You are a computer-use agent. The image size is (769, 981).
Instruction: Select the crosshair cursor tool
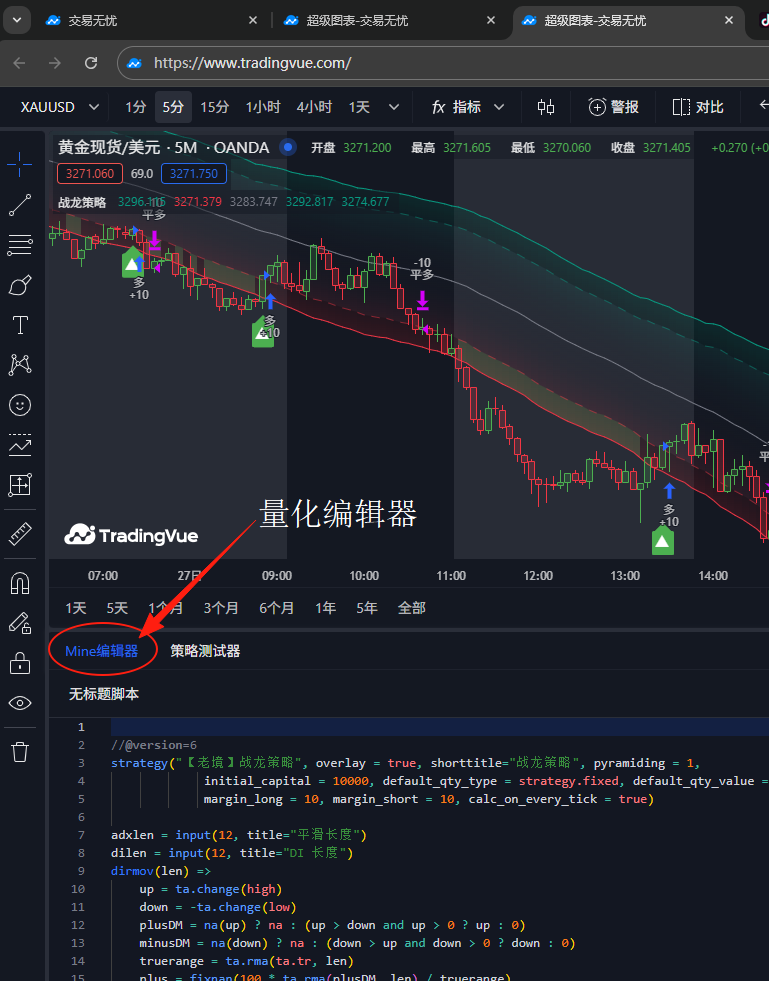(19, 165)
